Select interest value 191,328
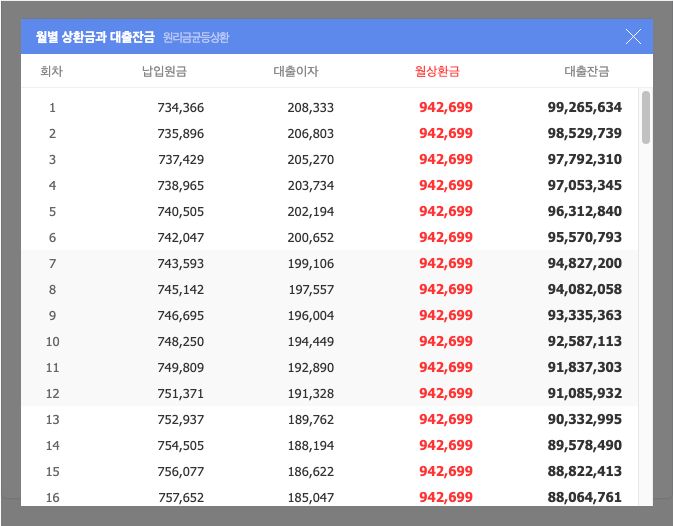Screen dimensions: 673x526 tap(311, 393)
